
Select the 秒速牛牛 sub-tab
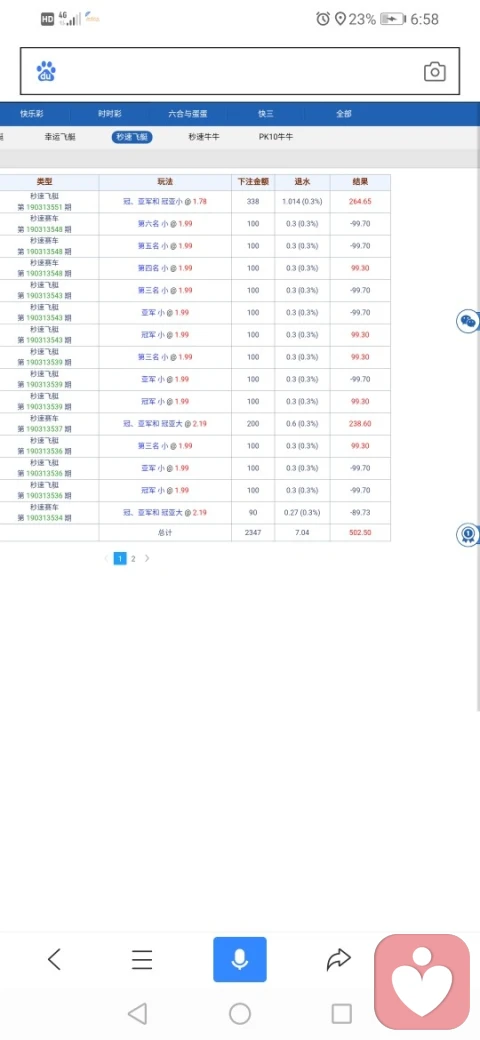204,137
